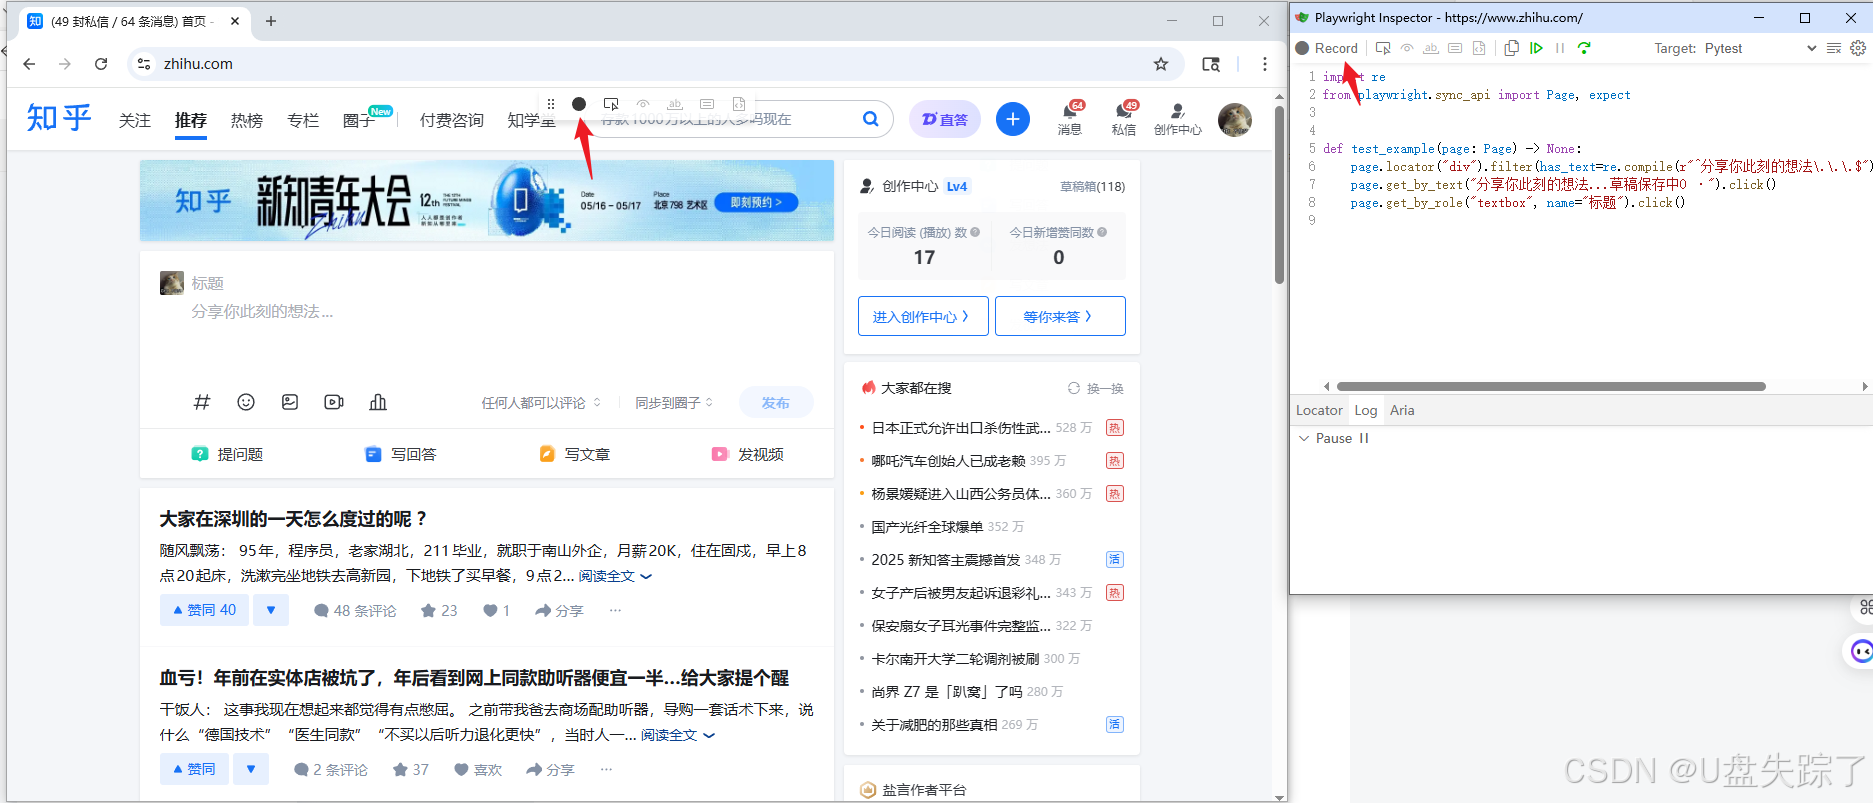Click 赞同 40 upvote button
Viewport: 1873px width, 803px height.
click(204, 610)
